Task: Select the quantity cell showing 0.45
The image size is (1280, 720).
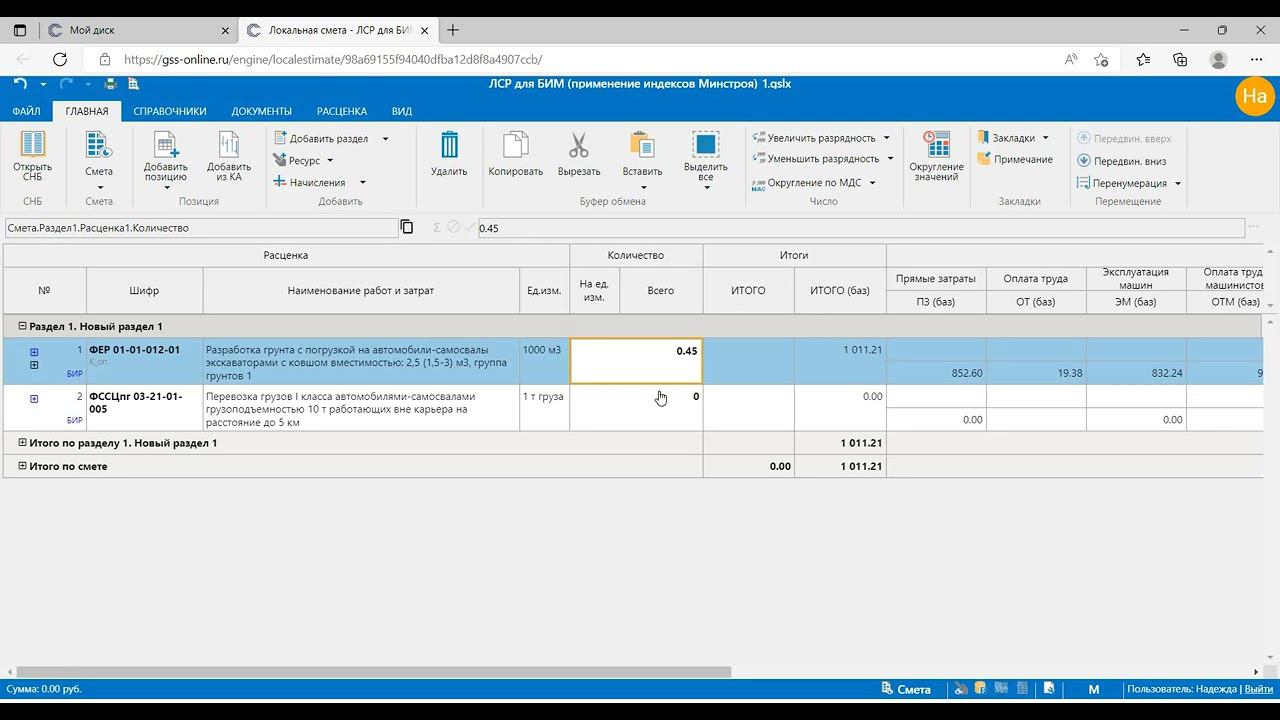Action: pyautogui.click(x=636, y=361)
